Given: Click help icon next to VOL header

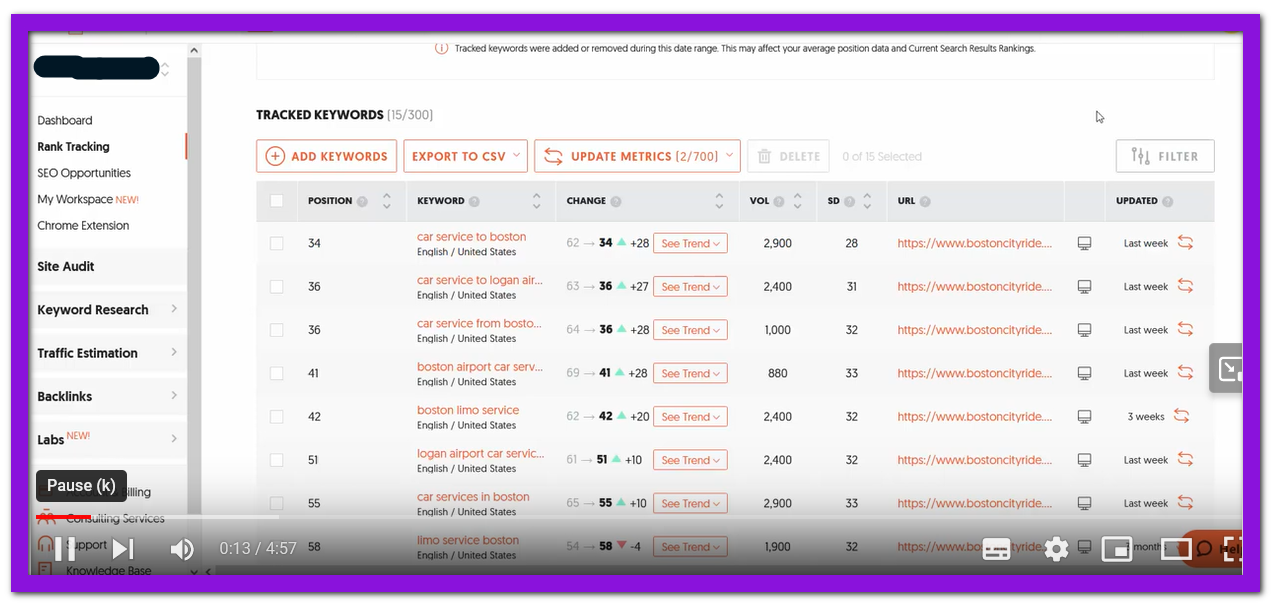Looking at the screenshot, I should tap(779, 201).
